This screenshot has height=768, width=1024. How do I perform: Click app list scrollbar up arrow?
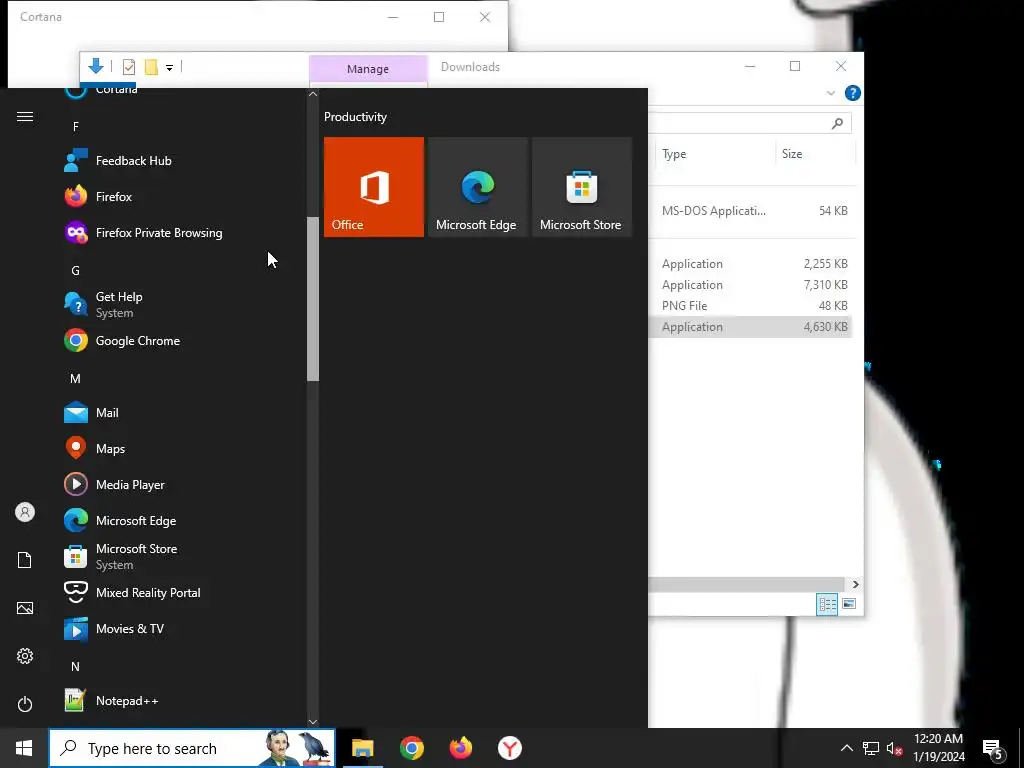[313, 94]
